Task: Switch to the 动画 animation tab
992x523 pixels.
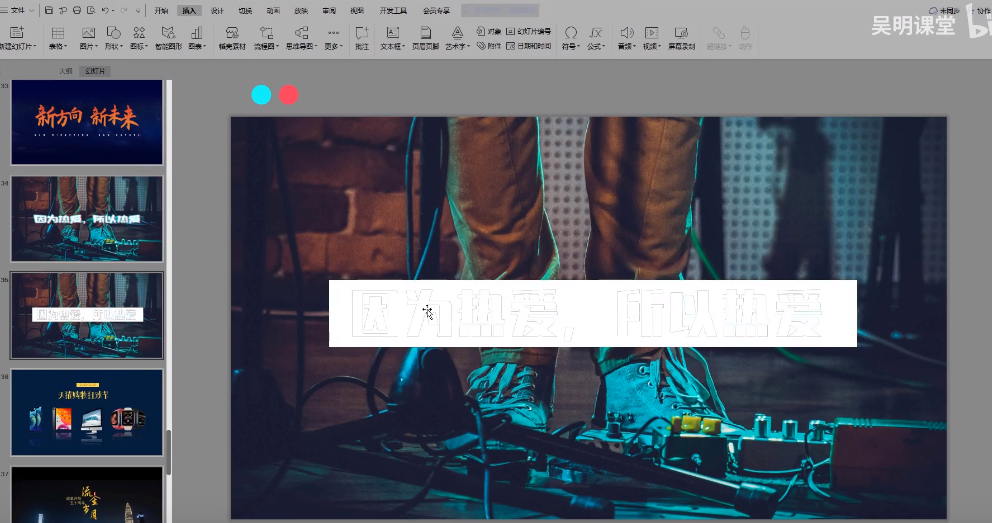Action: point(273,11)
